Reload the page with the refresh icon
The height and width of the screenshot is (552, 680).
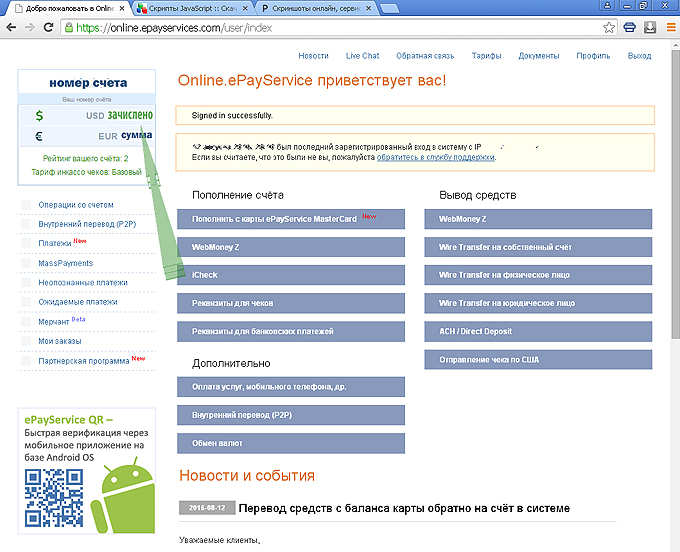pos(48,27)
